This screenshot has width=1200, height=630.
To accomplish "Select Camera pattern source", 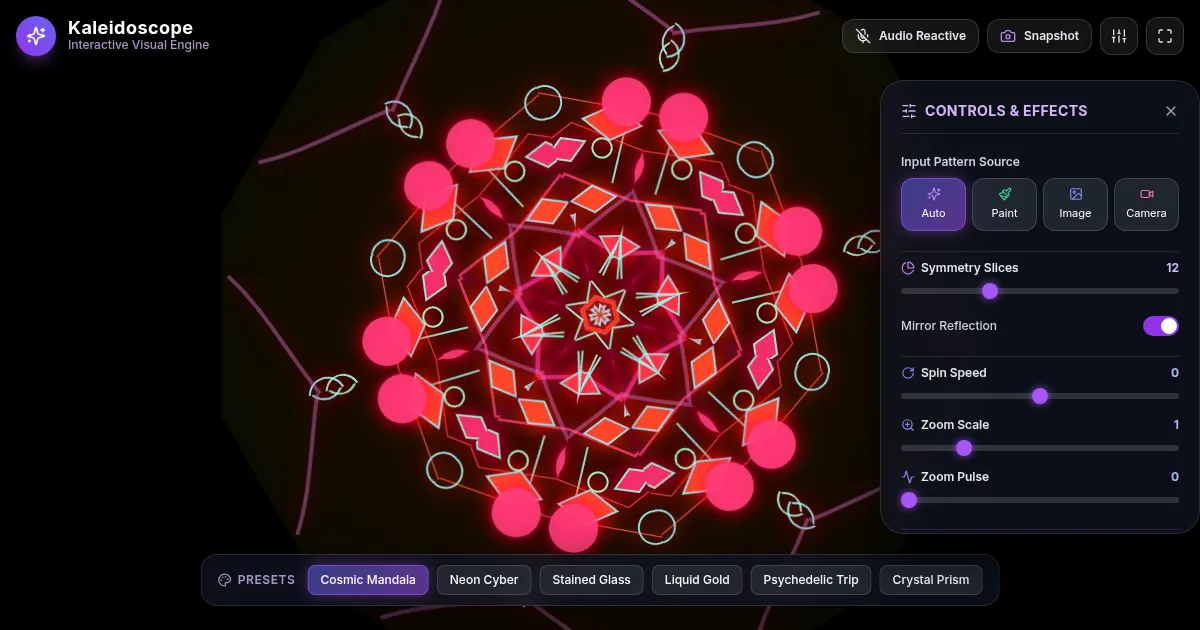I will click(x=1146, y=204).
